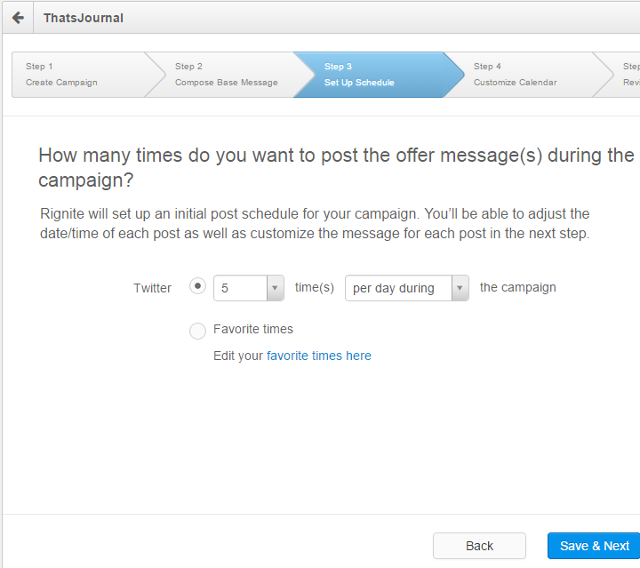640x568 pixels.
Task: Select Step 3 Set Up Schedule
Action: 370,74
